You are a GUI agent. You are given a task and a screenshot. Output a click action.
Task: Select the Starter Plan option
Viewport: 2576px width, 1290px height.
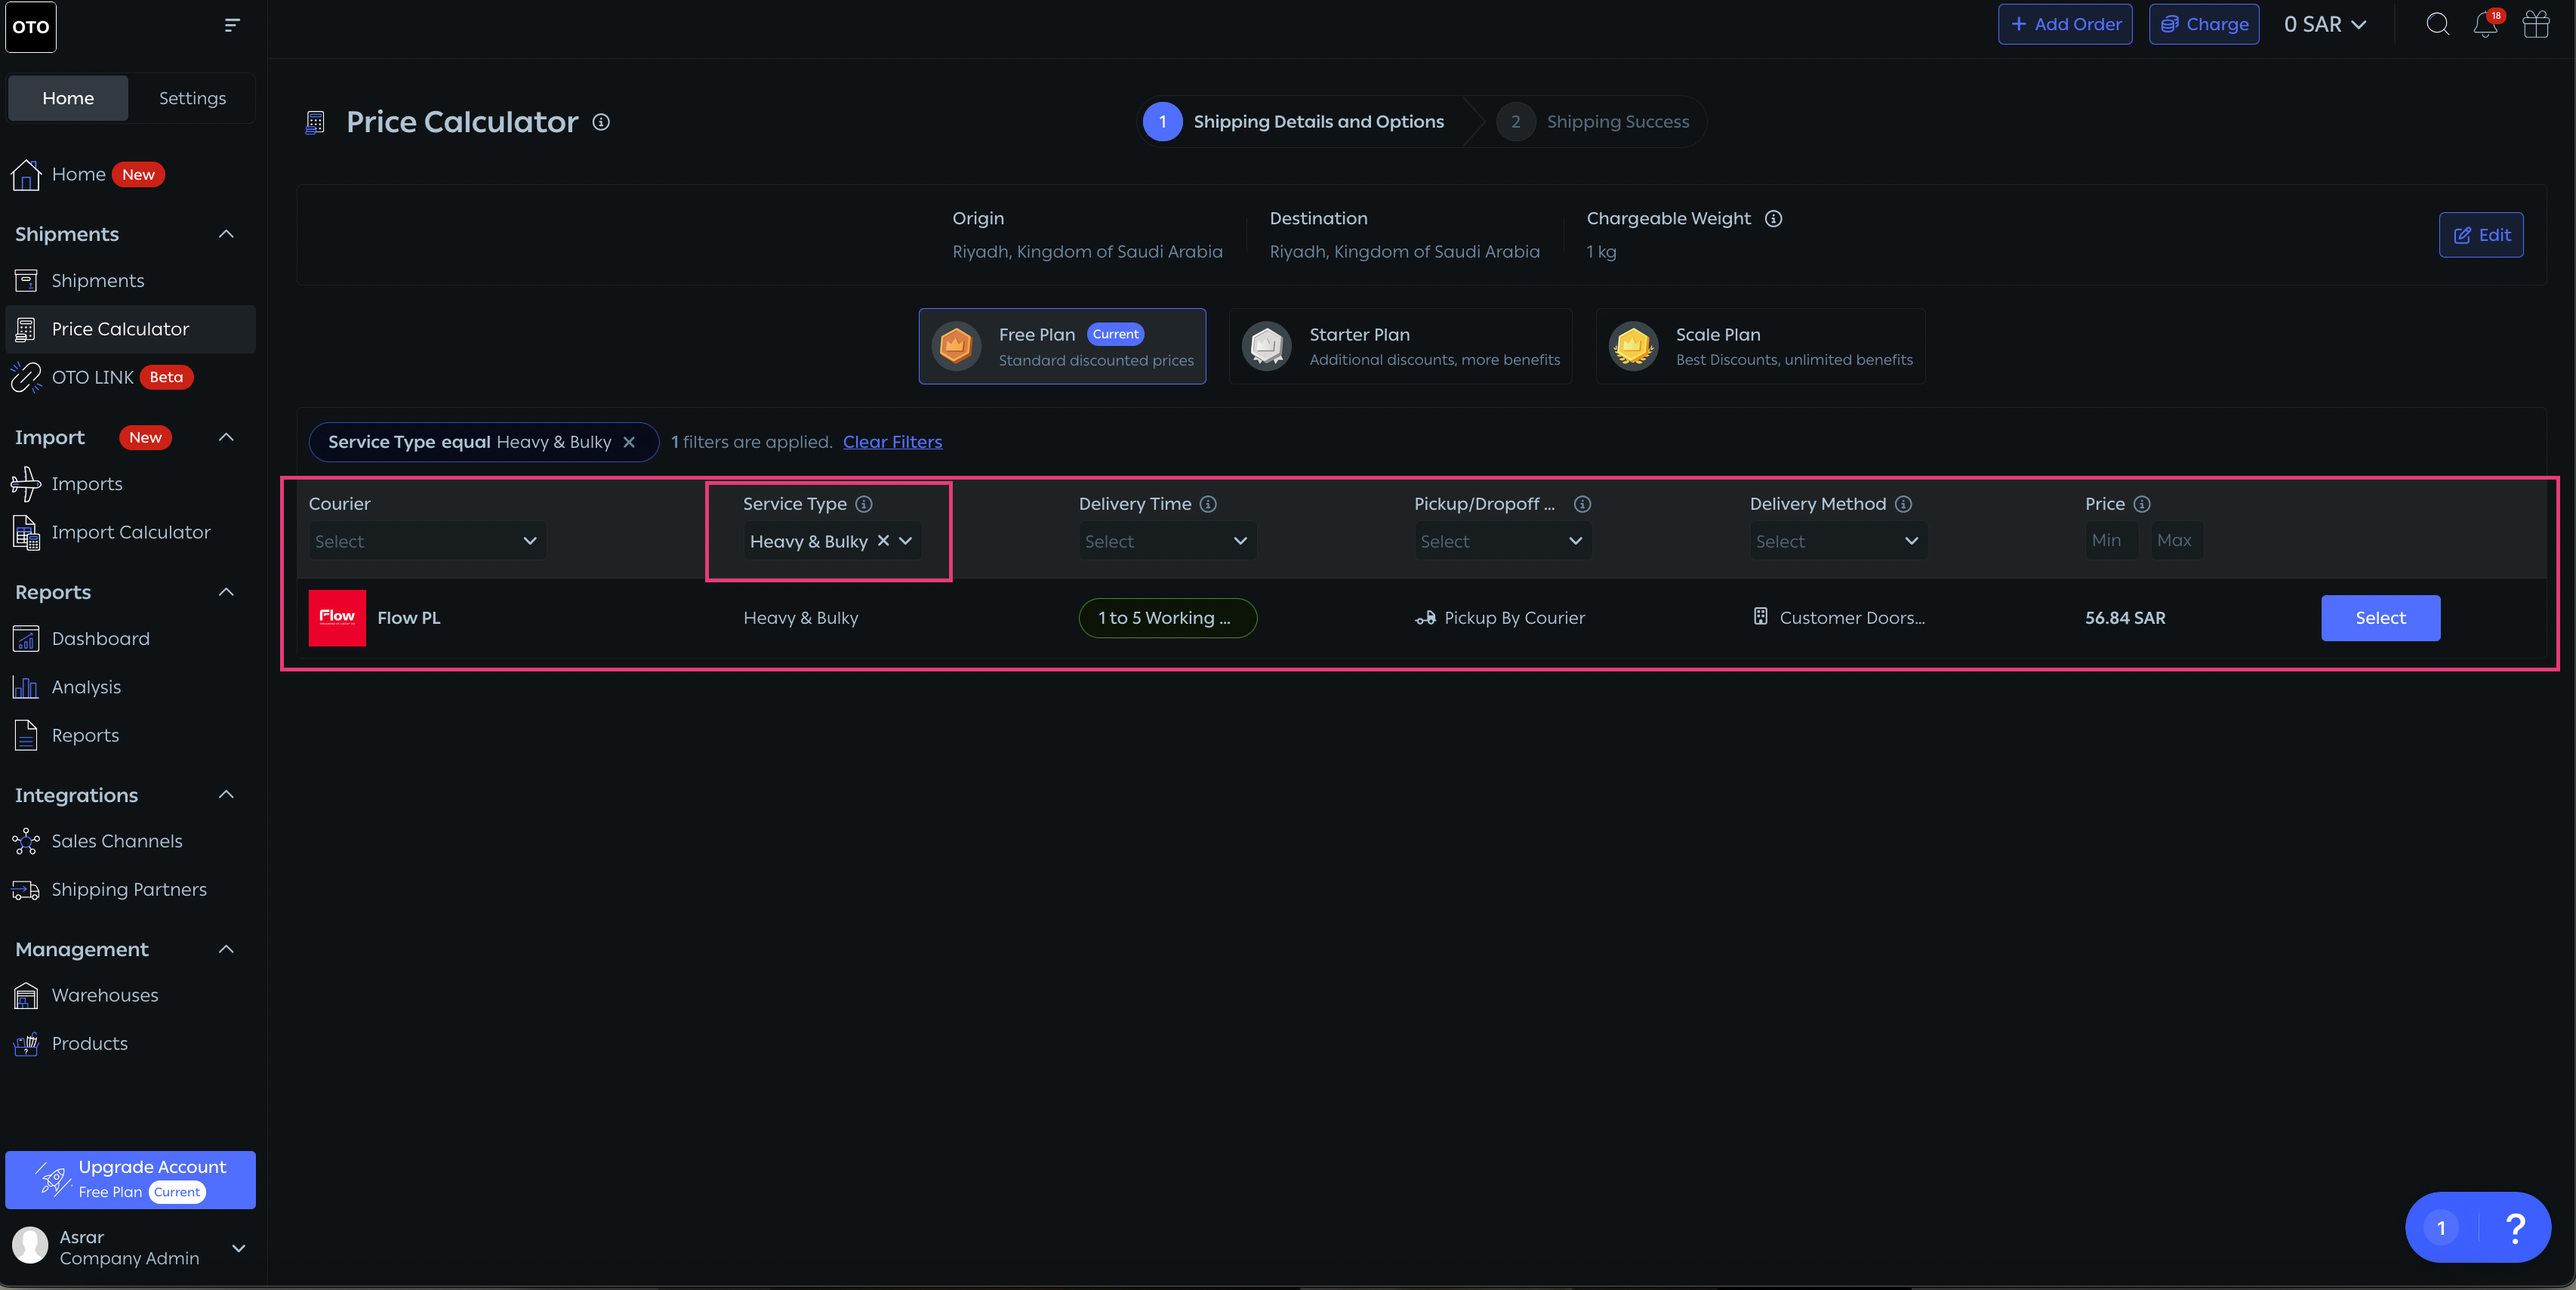(x=1400, y=346)
